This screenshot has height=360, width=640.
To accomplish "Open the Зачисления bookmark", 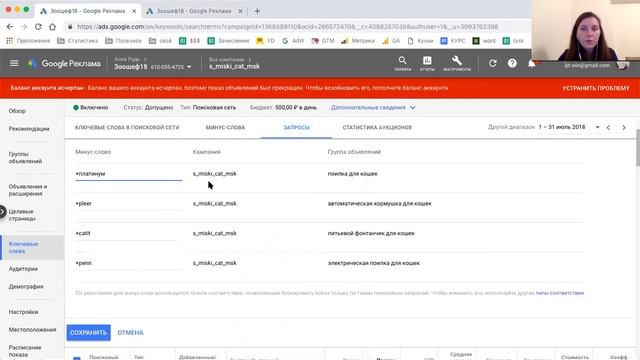I will [x=229, y=41].
